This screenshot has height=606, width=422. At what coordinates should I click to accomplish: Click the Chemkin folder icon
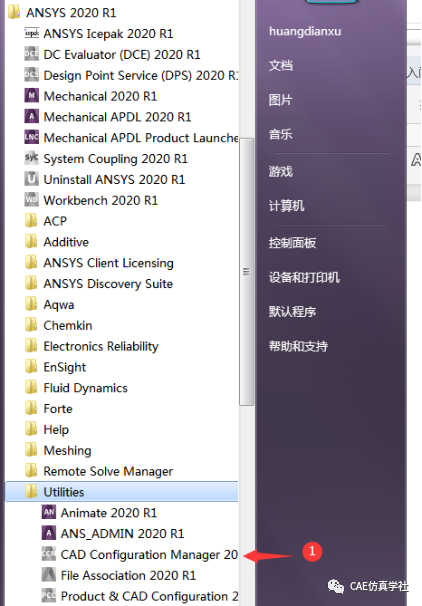click(x=31, y=325)
